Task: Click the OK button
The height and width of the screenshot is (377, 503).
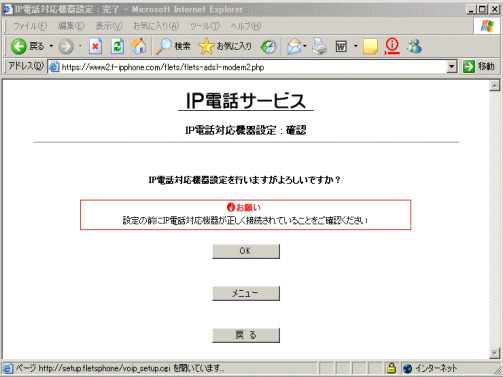Action: pos(246,251)
